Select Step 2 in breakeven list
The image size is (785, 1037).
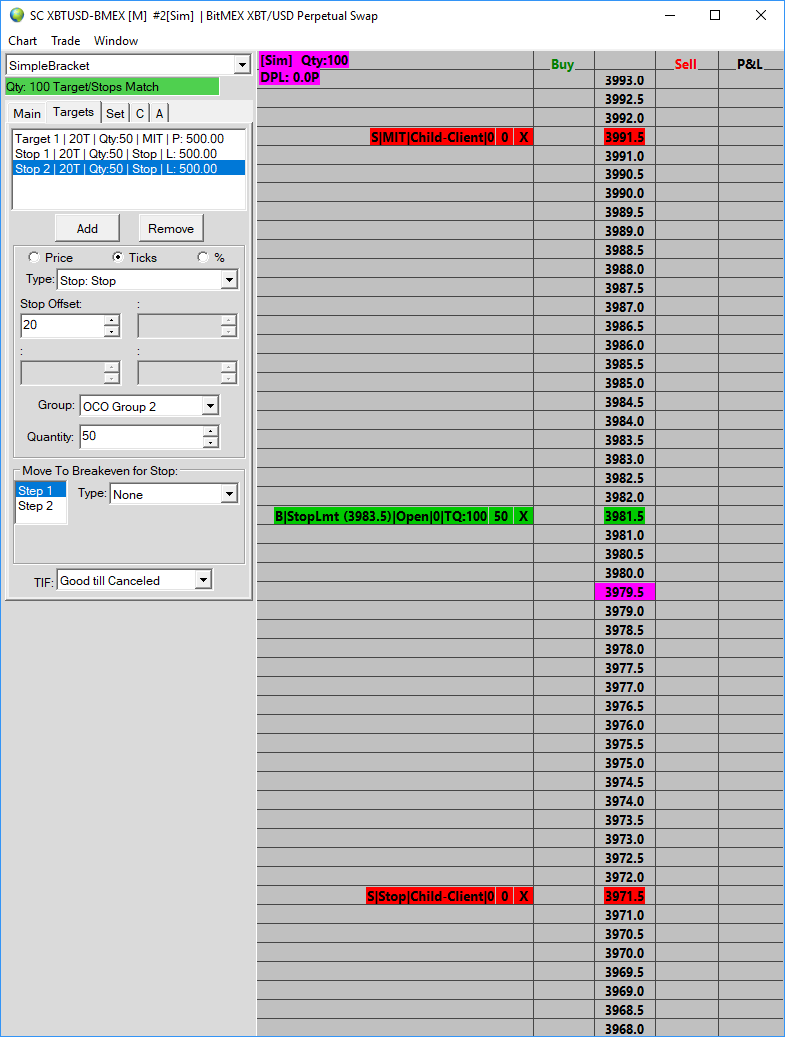[40, 505]
